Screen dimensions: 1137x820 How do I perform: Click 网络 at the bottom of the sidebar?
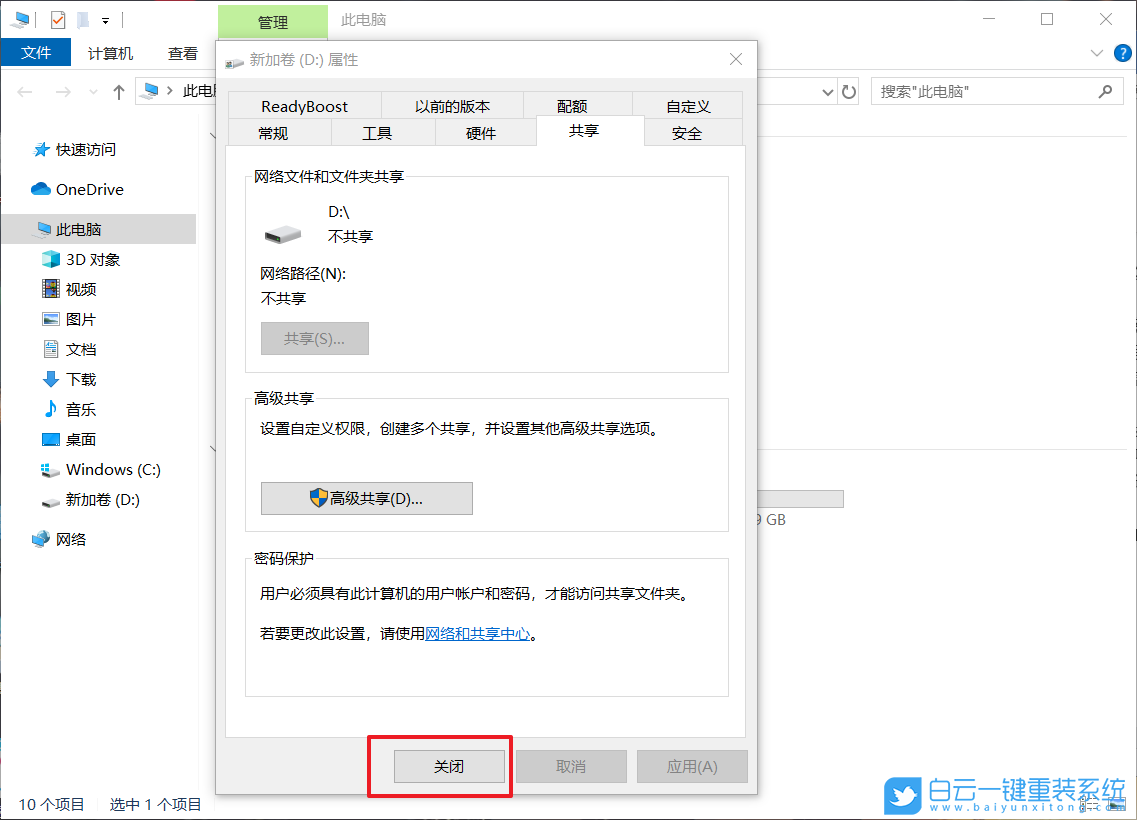[x=72, y=538]
